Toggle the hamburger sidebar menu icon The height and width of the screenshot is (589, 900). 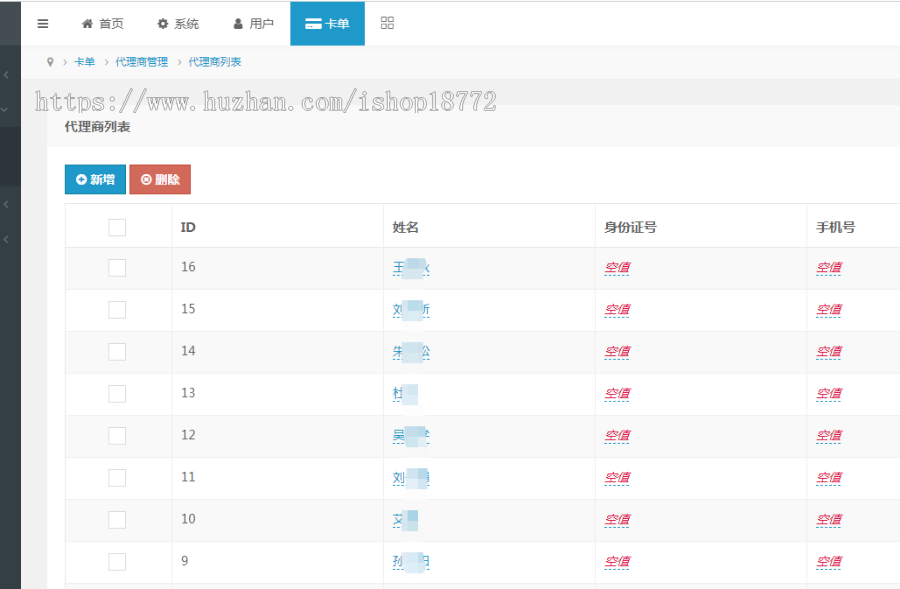(42, 24)
